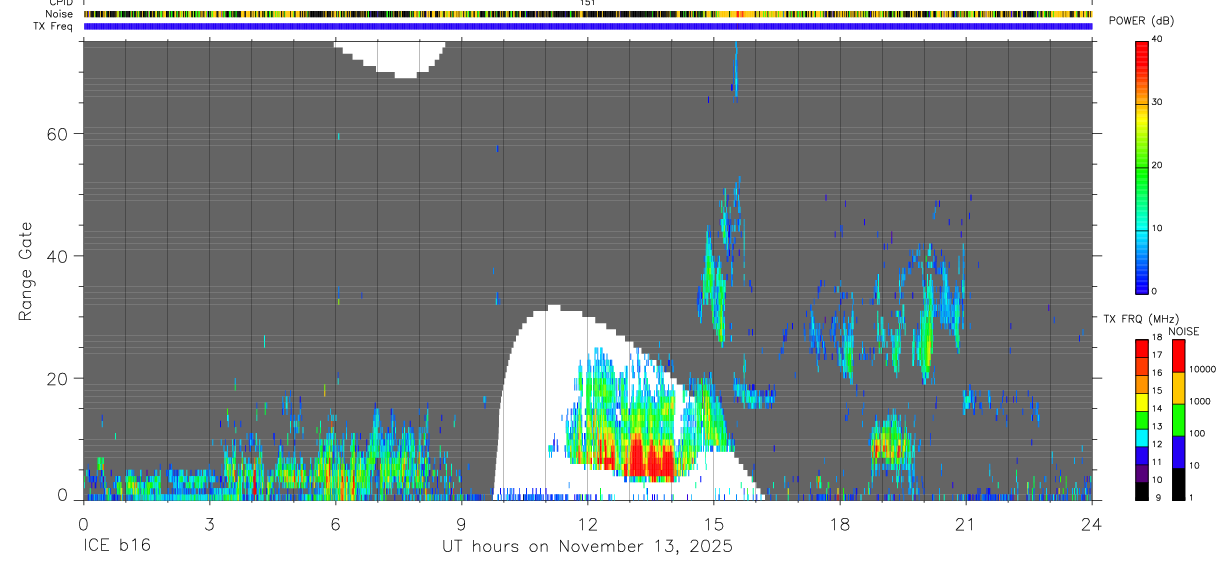
Task: Click the 18 hour tick on UT axis
Action: coord(840,523)
